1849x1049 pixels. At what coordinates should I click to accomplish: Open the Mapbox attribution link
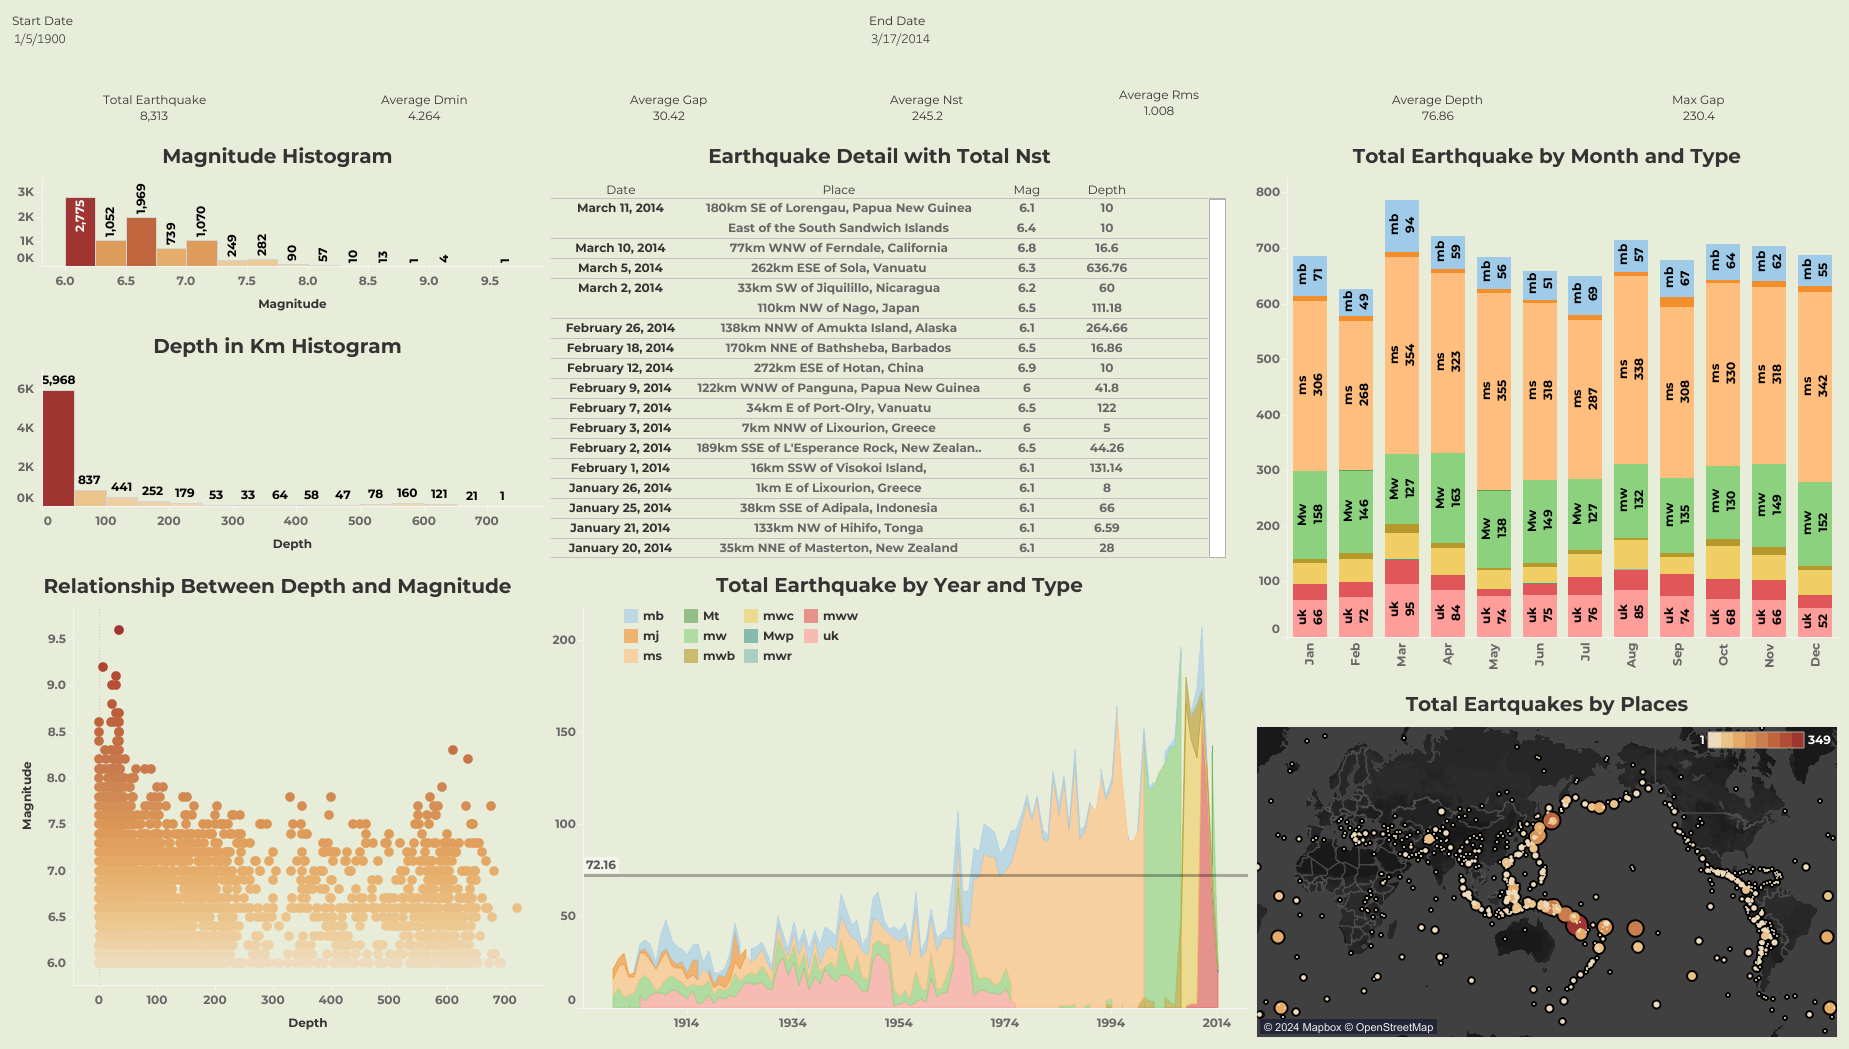[x=1302, y=1027]
